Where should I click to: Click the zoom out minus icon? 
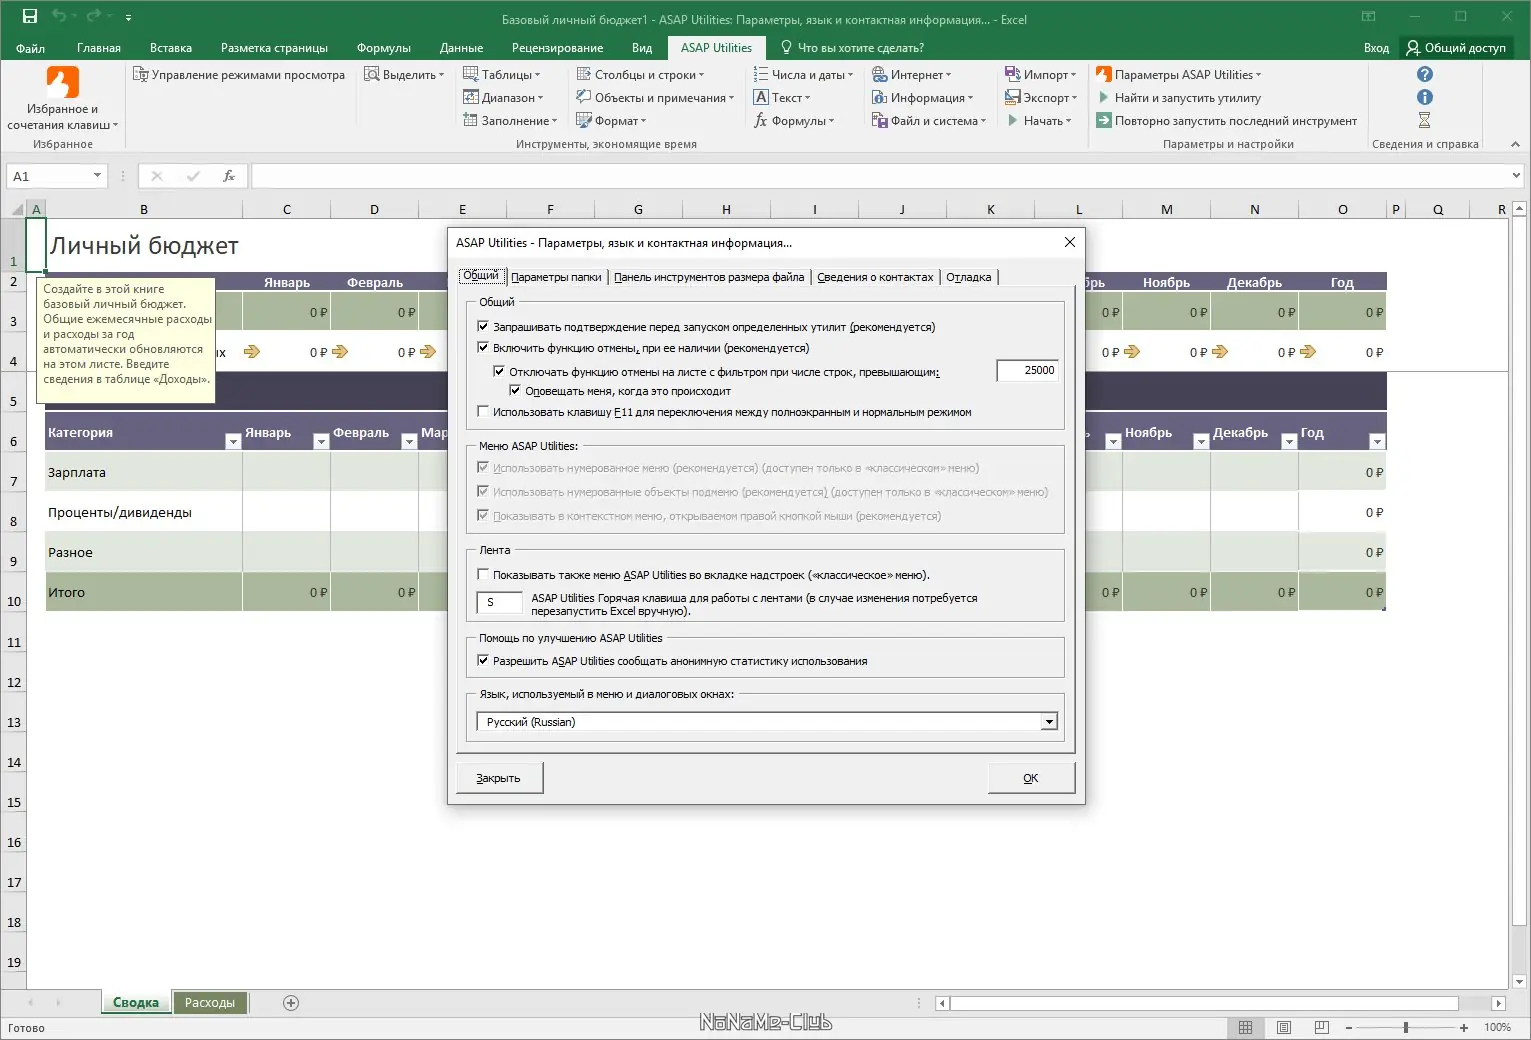point(1349,1028)
